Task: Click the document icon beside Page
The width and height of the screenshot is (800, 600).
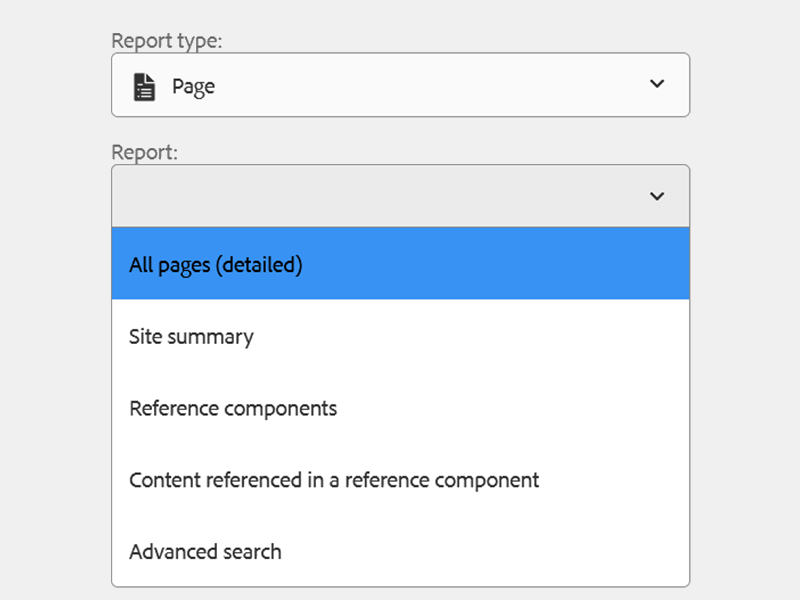Action: click(145, 86)
